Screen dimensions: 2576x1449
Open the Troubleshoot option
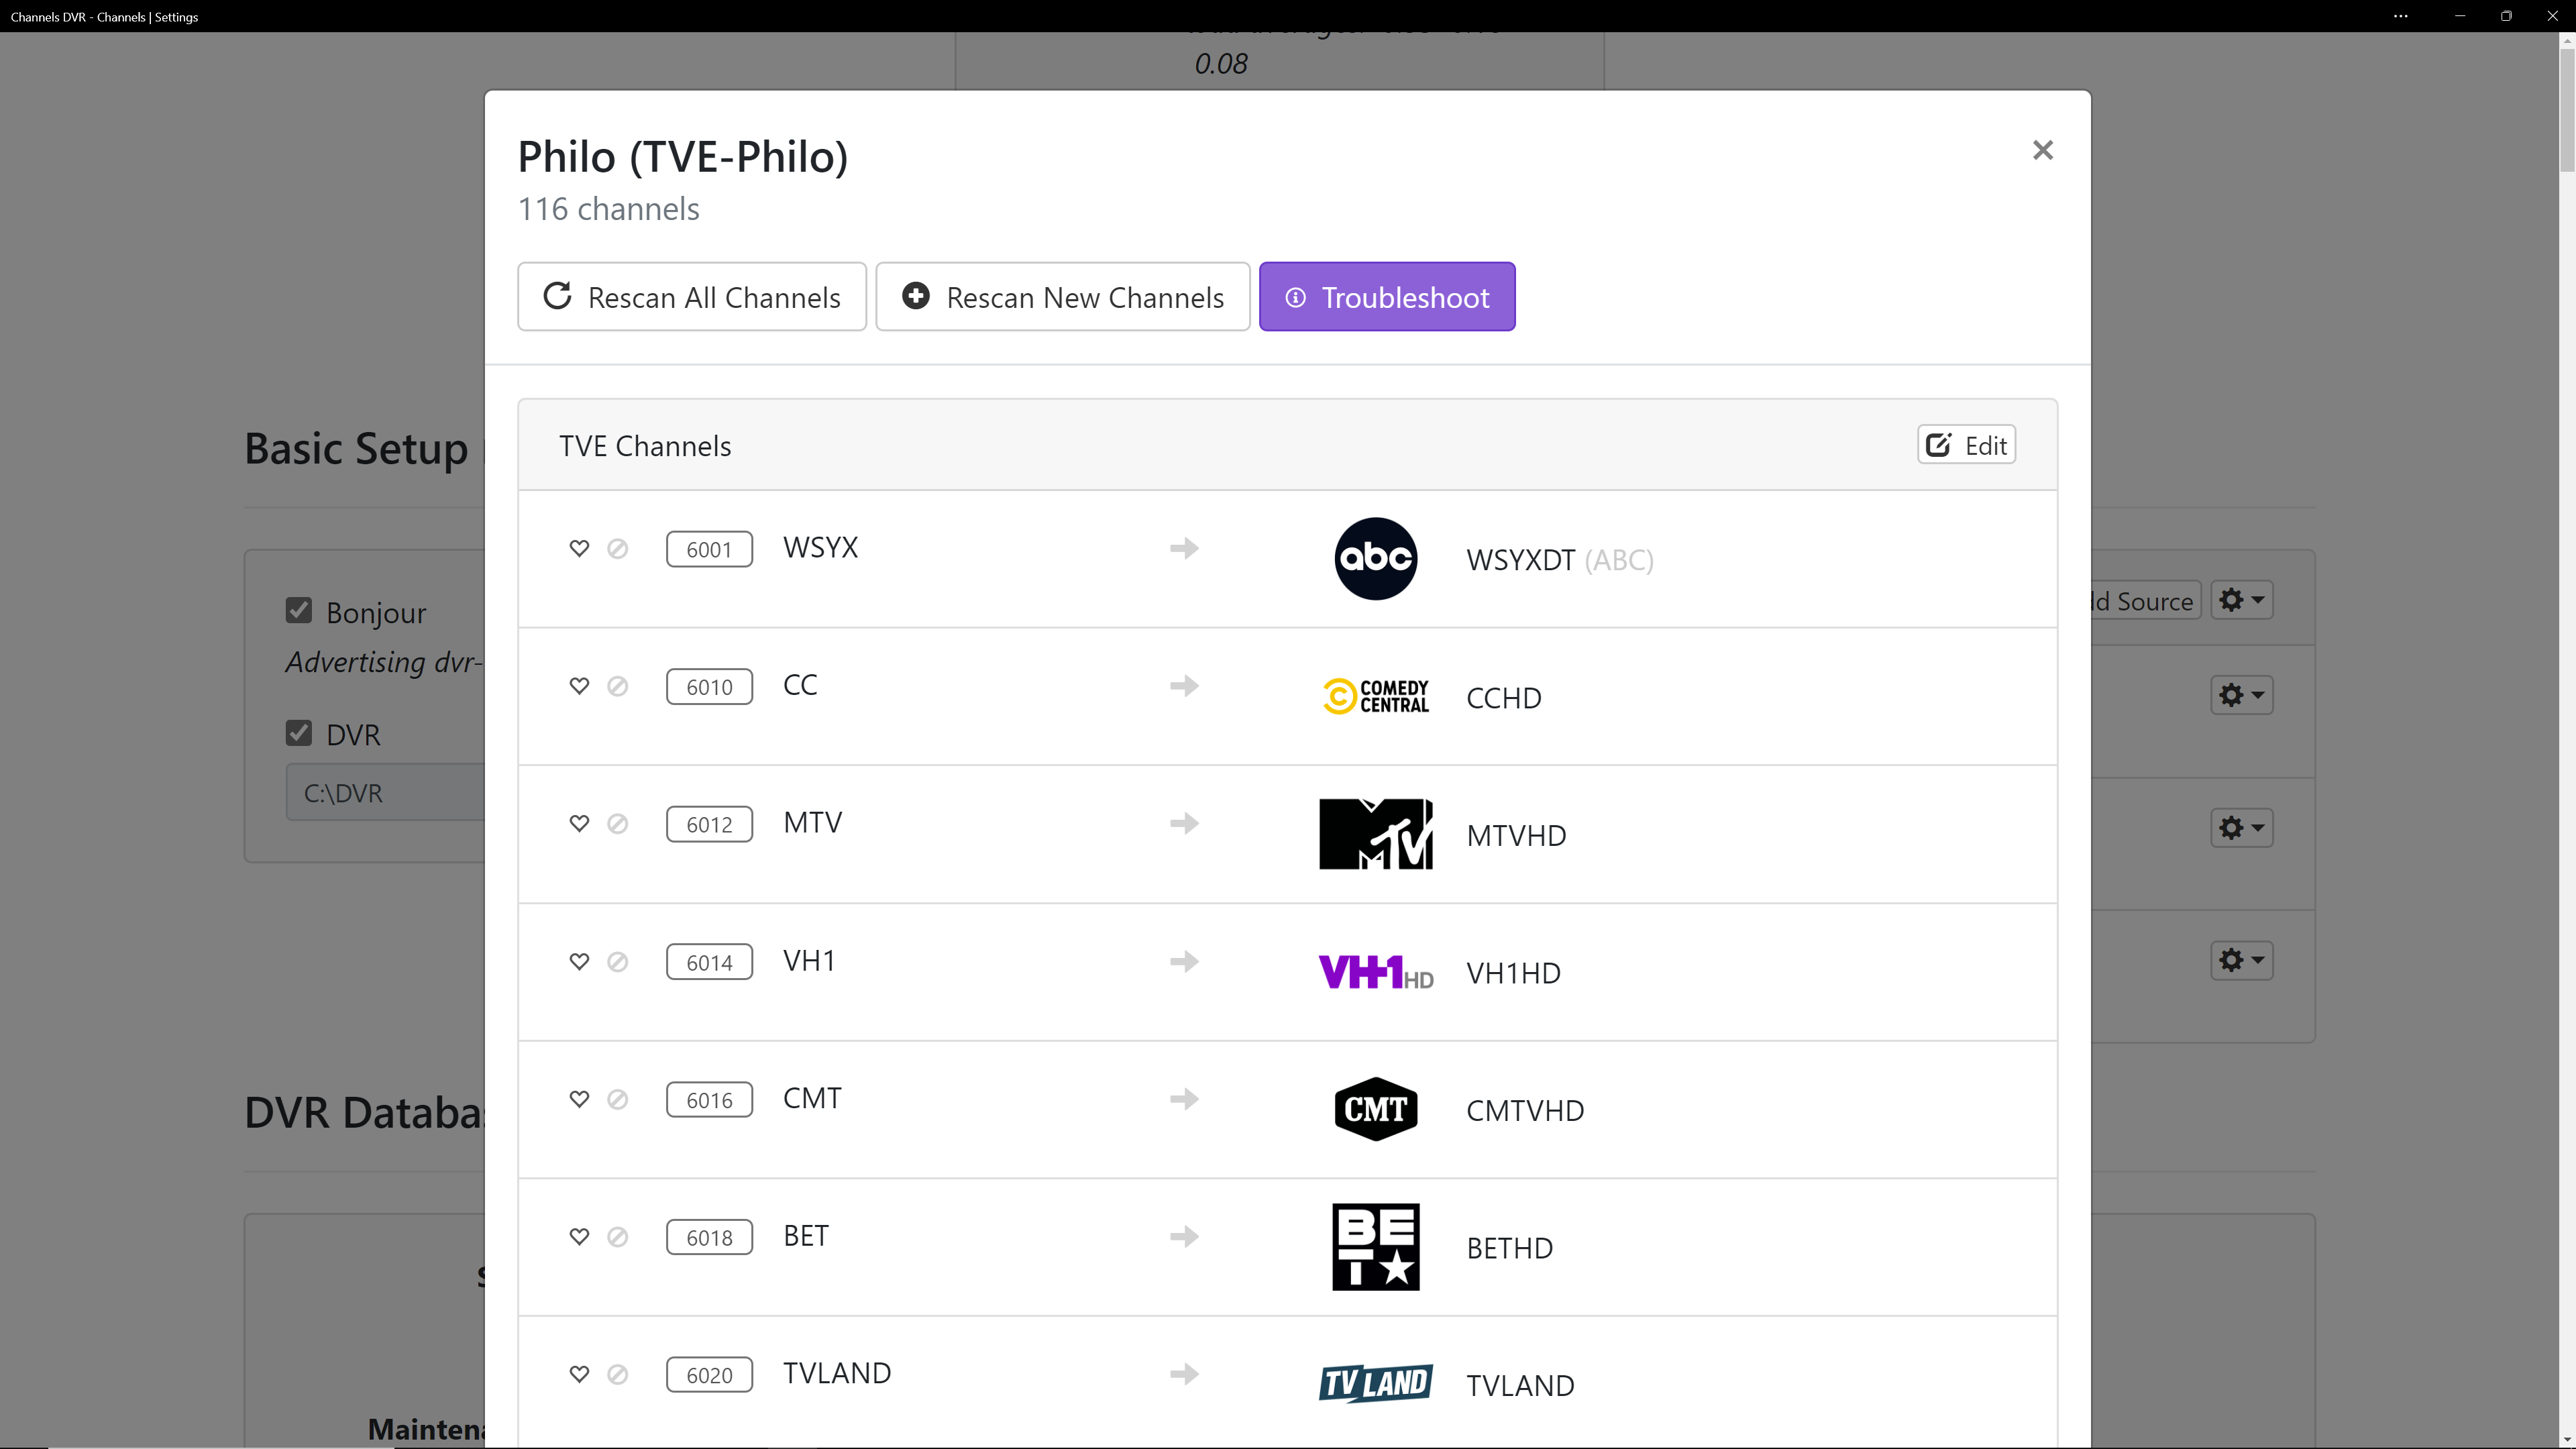(1386, 297)
